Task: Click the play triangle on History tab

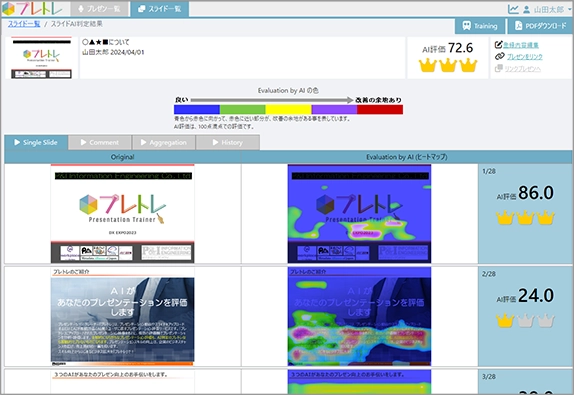Action: pos(215,142)
